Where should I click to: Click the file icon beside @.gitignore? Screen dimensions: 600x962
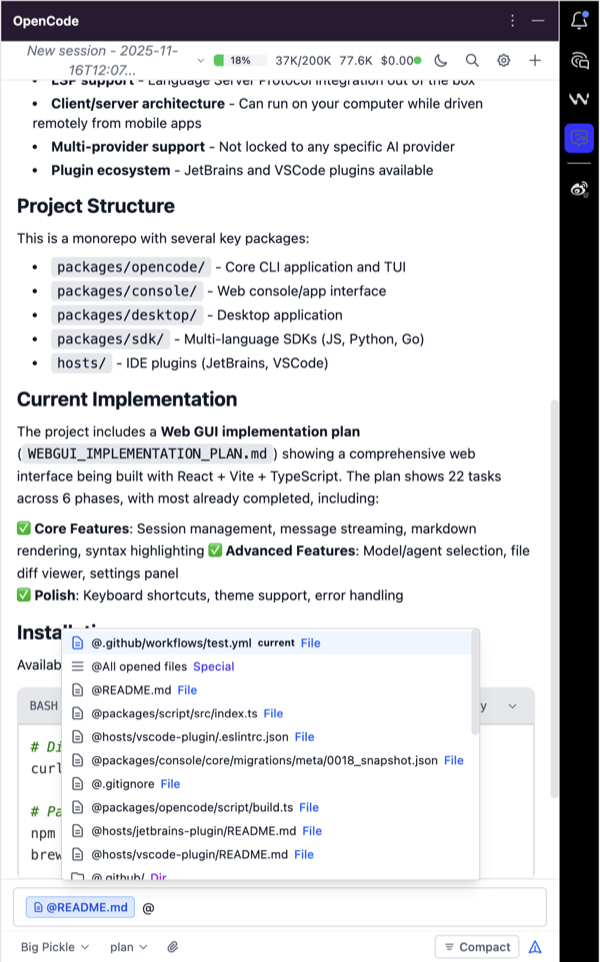pos(77,784)
